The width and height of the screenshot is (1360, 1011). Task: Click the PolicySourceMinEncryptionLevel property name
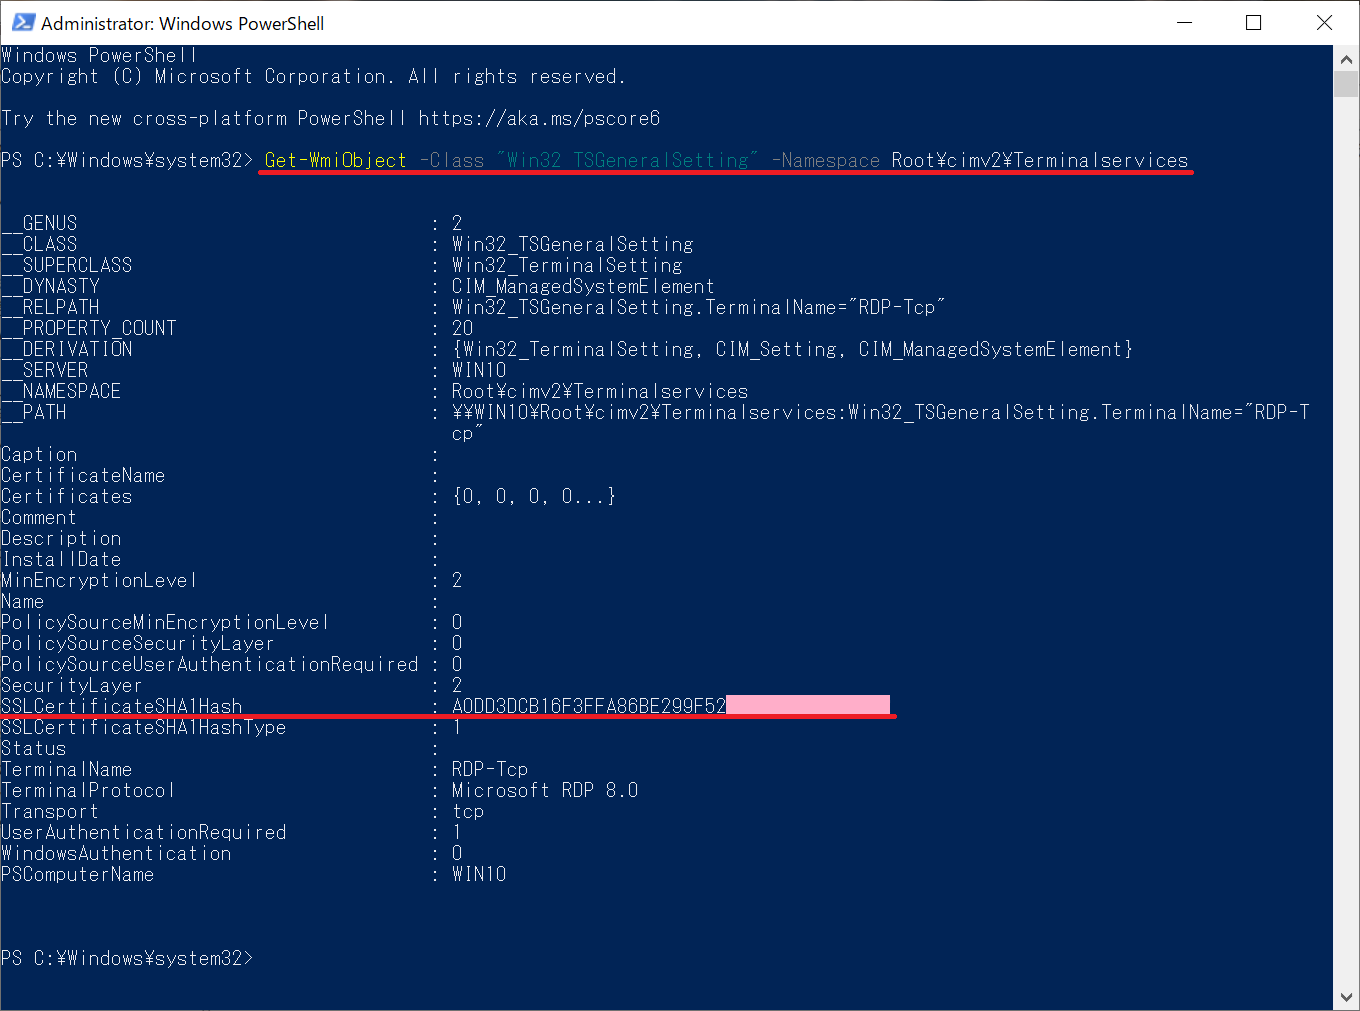(x=165, y=622)
